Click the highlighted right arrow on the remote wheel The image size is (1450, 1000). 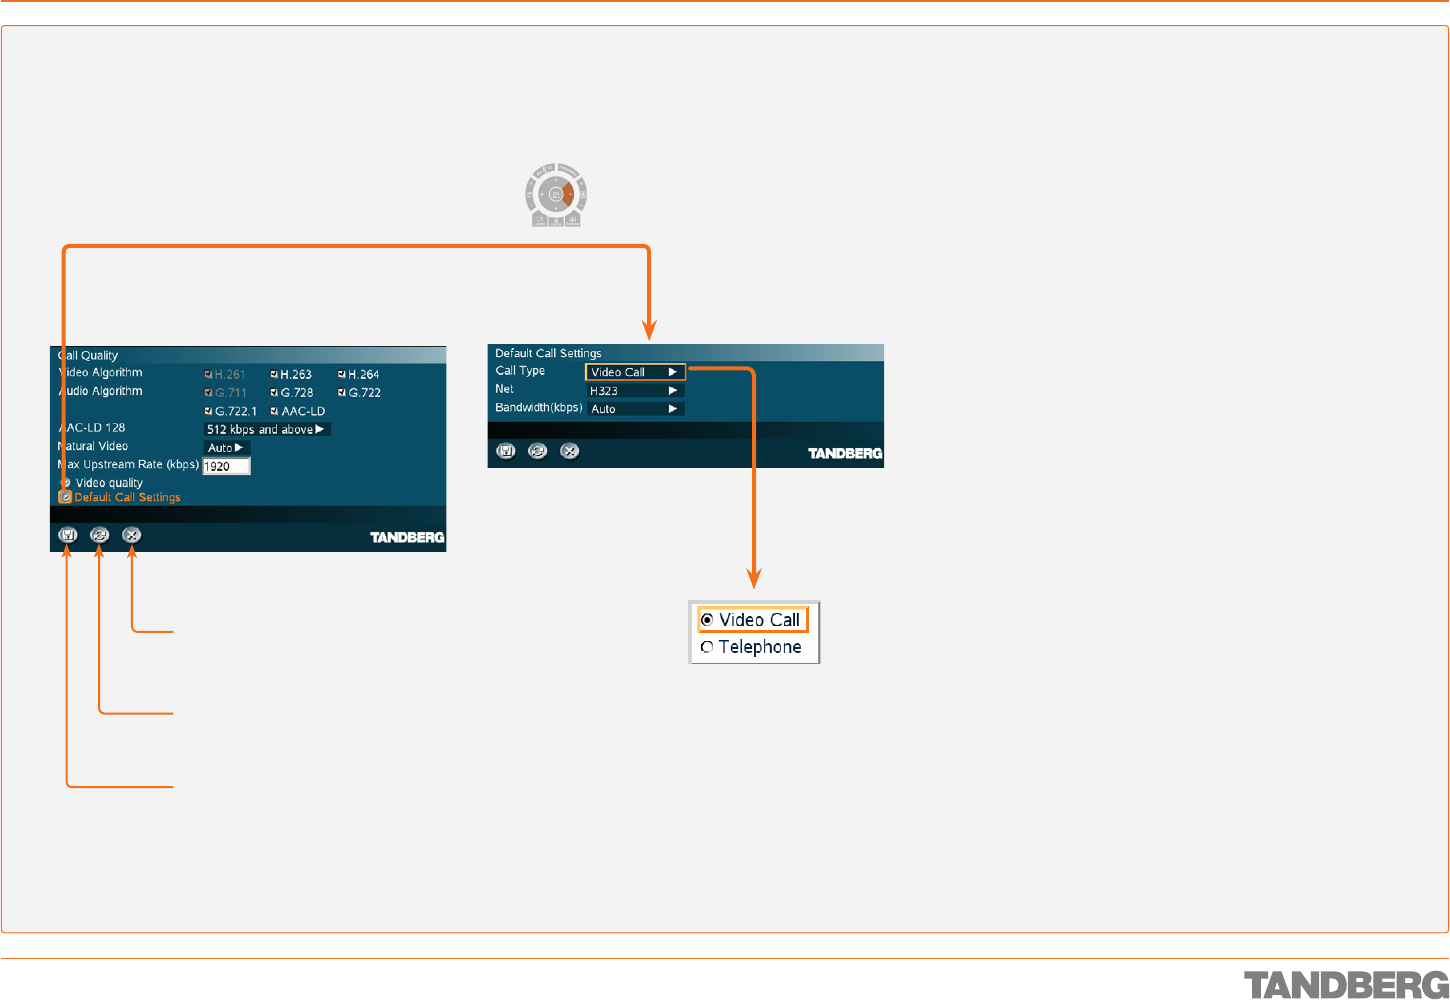569,194
